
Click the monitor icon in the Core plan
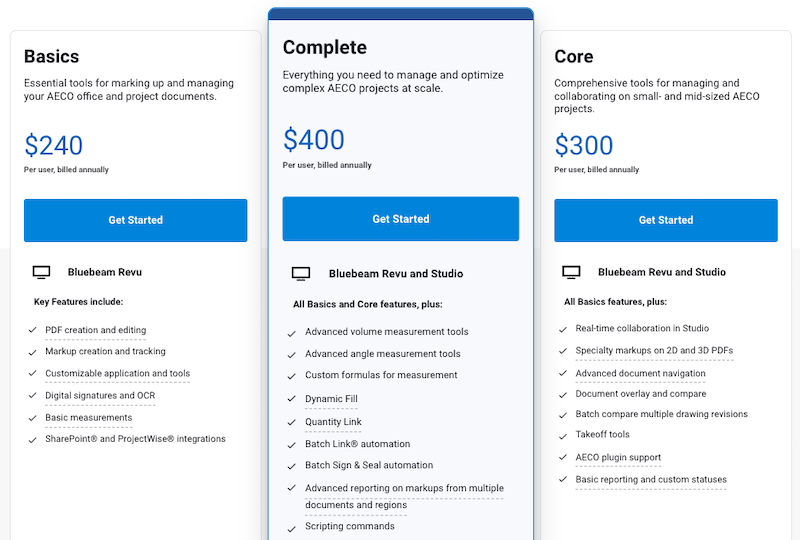[x=571, y=273]
